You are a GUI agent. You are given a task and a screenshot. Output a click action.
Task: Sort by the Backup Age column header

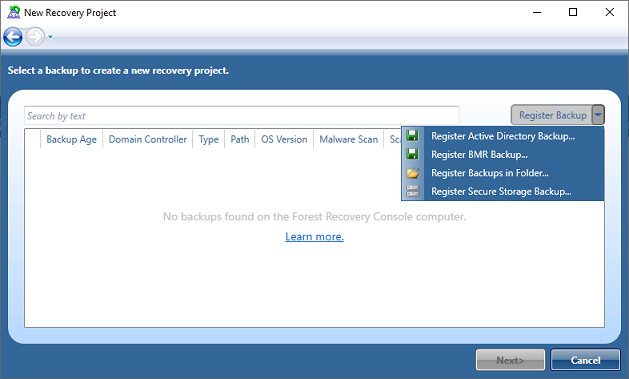click(x=71, y=139)
